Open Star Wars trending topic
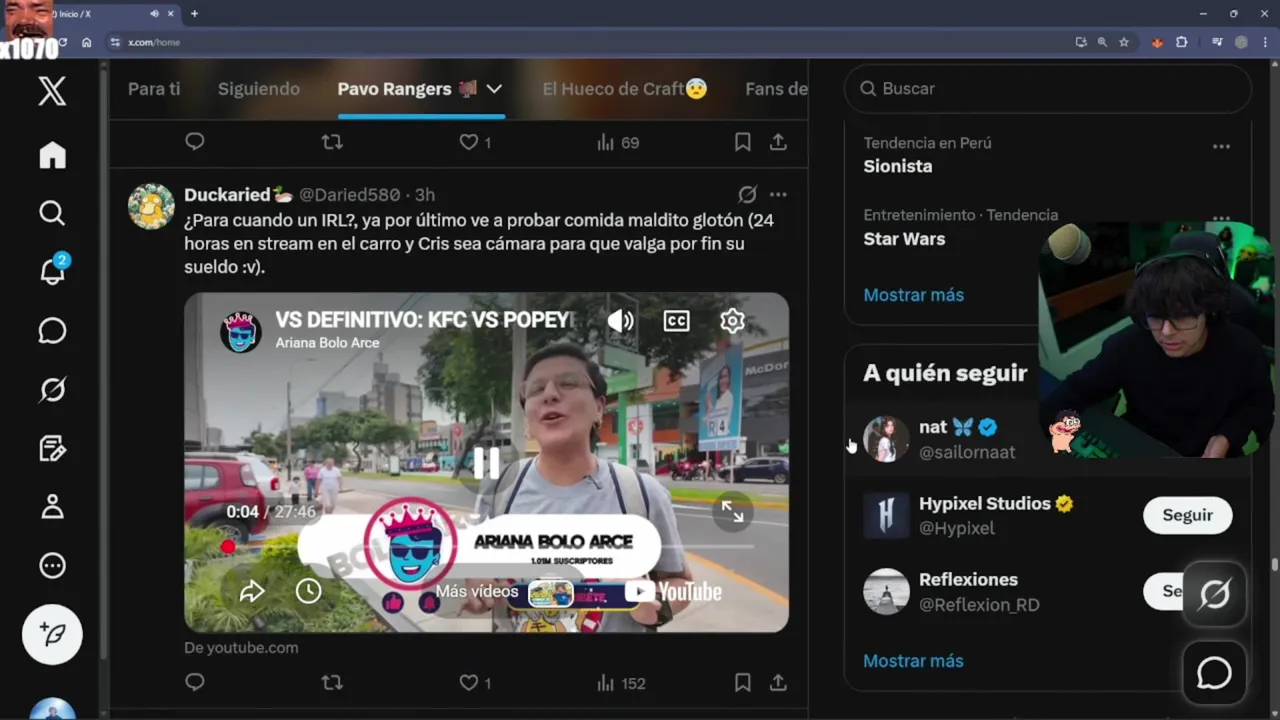 [904, 239]
